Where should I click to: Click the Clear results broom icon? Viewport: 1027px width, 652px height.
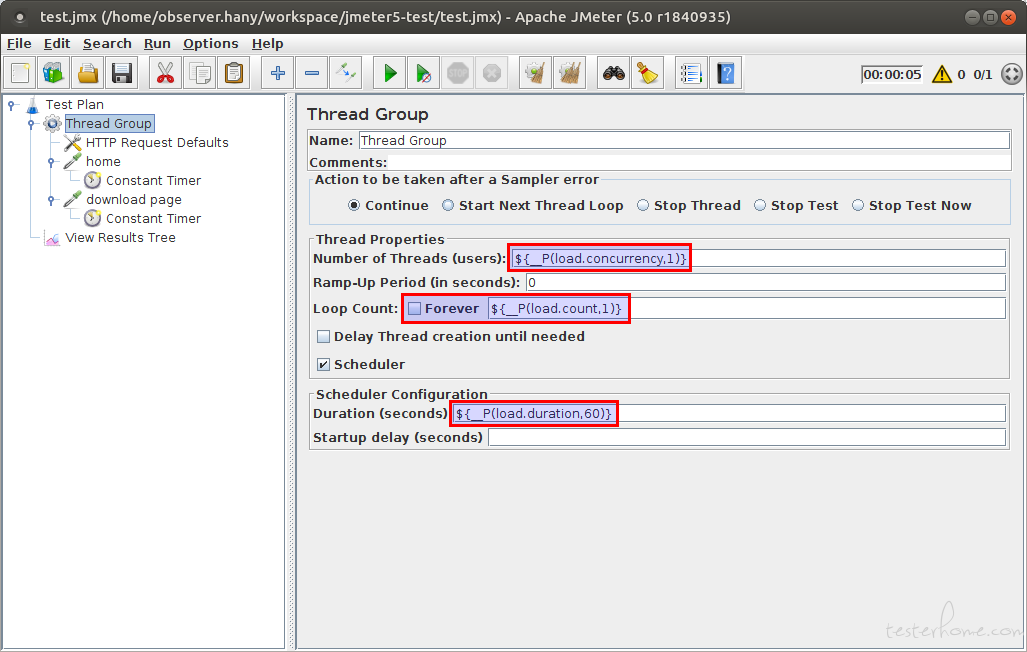click(536, 73)
